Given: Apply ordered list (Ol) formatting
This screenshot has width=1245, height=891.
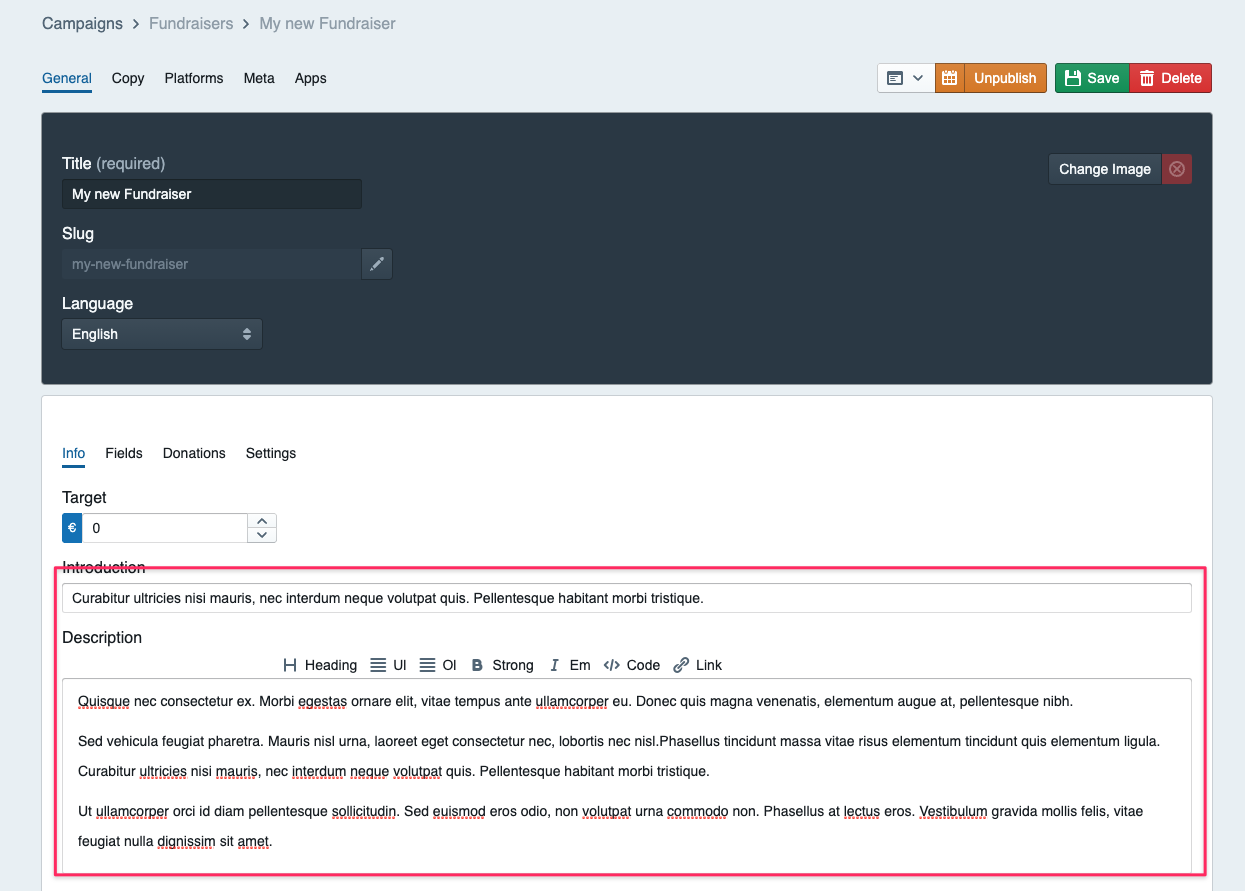Looking at the screenshot, I should click(438, 665).
